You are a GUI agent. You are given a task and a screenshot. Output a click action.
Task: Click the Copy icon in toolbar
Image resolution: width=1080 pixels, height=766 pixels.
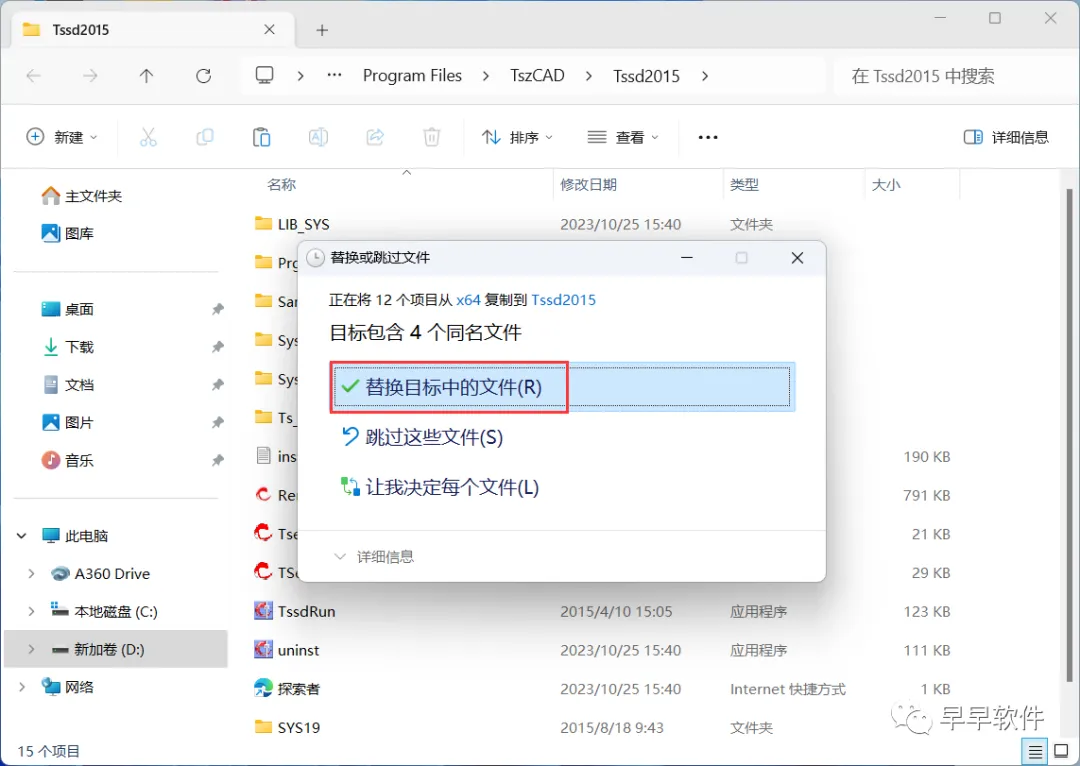[x=205, y=137]
